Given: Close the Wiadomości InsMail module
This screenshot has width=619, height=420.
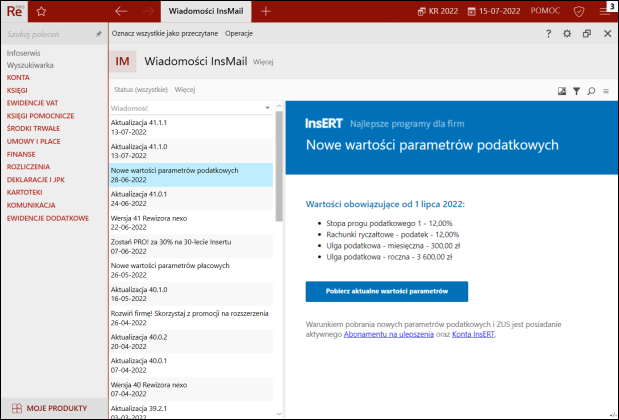Looking at the screenshot, I should (608, 34).
